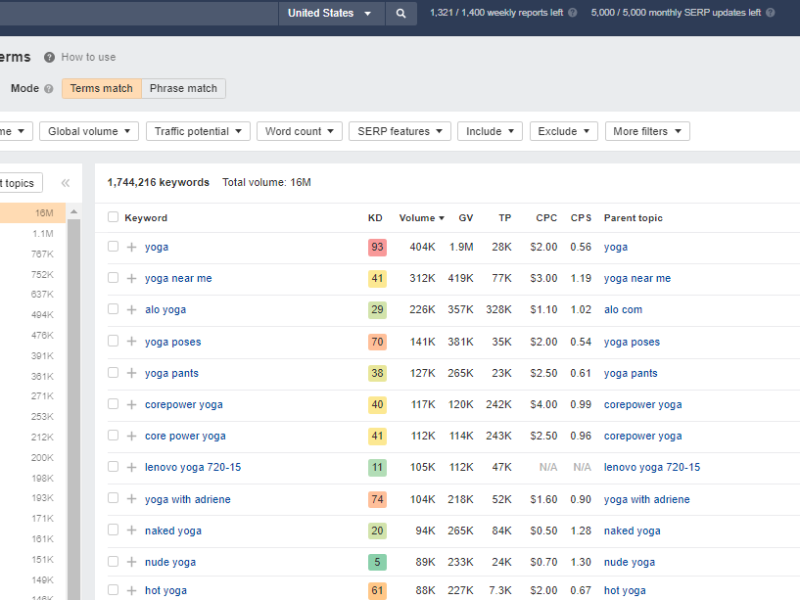
Task: Click plus icon beside corepower yoga
Action: (131, 405)
